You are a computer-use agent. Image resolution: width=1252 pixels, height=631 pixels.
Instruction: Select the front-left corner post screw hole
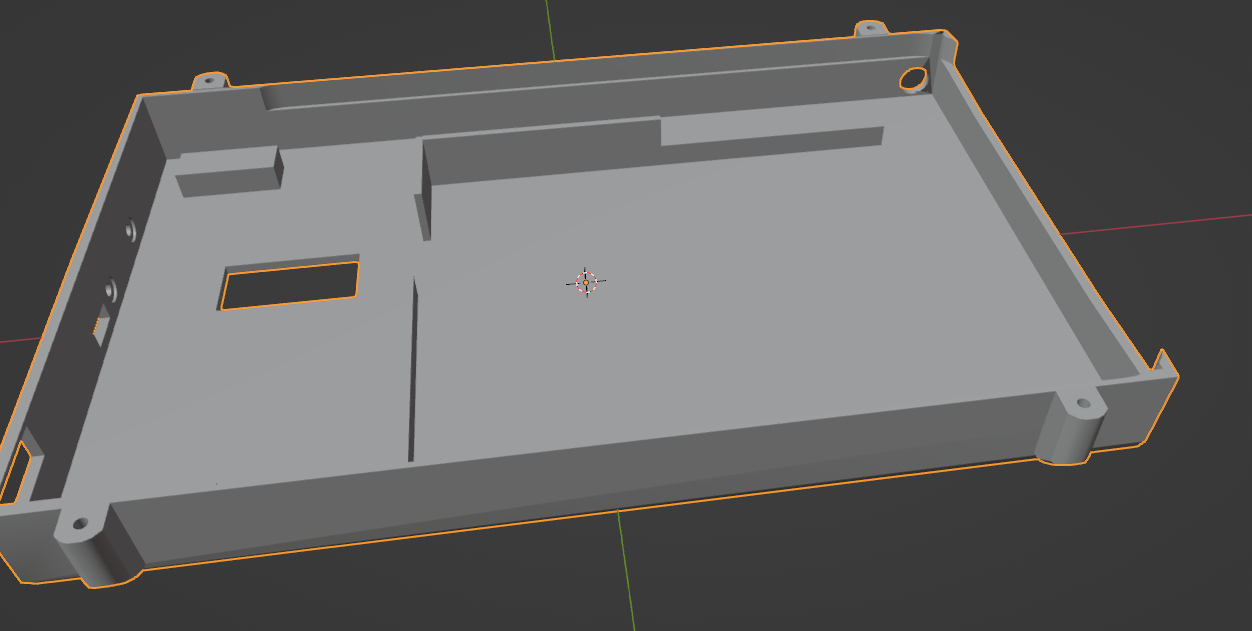[78, 523]
